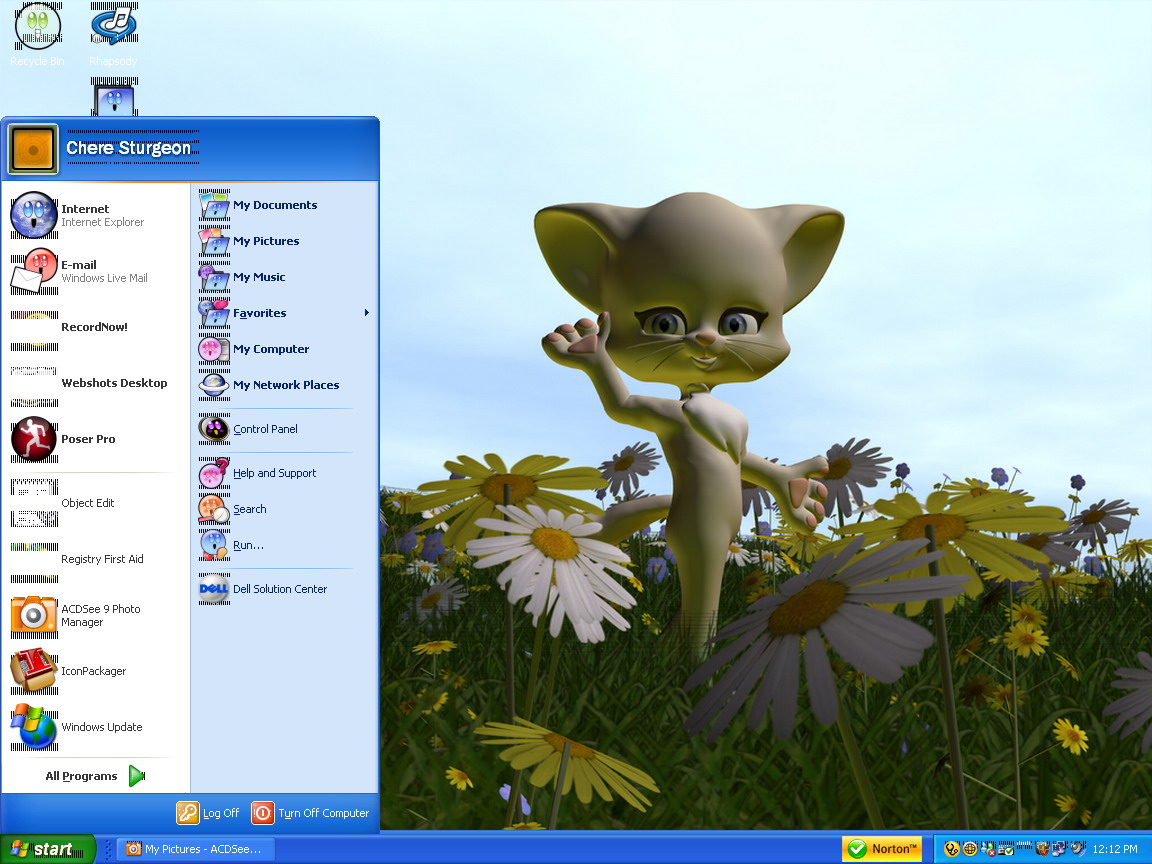Open Favorites star folder icon
Viewport: 1152px width, 864px height.
(x=214, y=313)
